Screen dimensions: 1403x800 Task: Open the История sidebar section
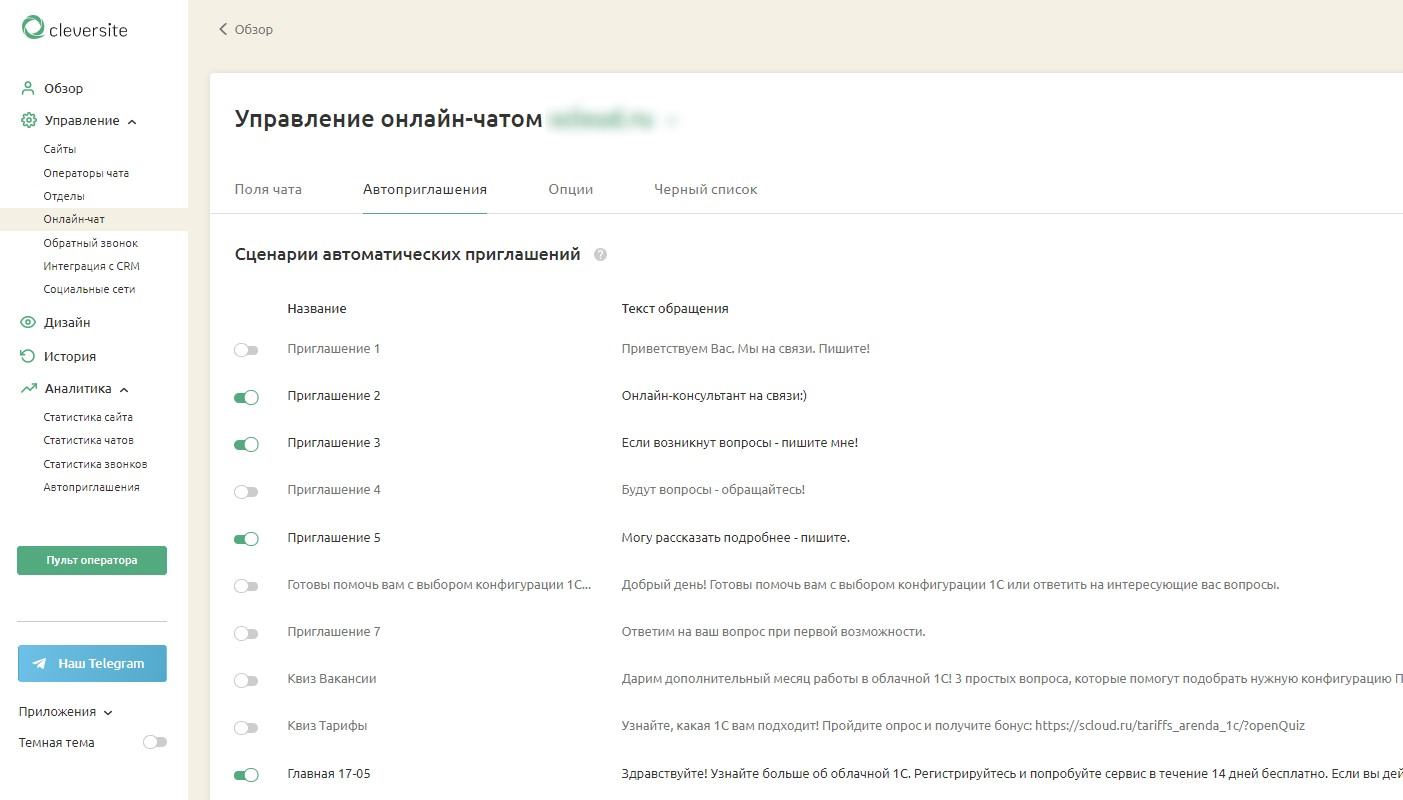pyautogui.click(x=70, y=356)
